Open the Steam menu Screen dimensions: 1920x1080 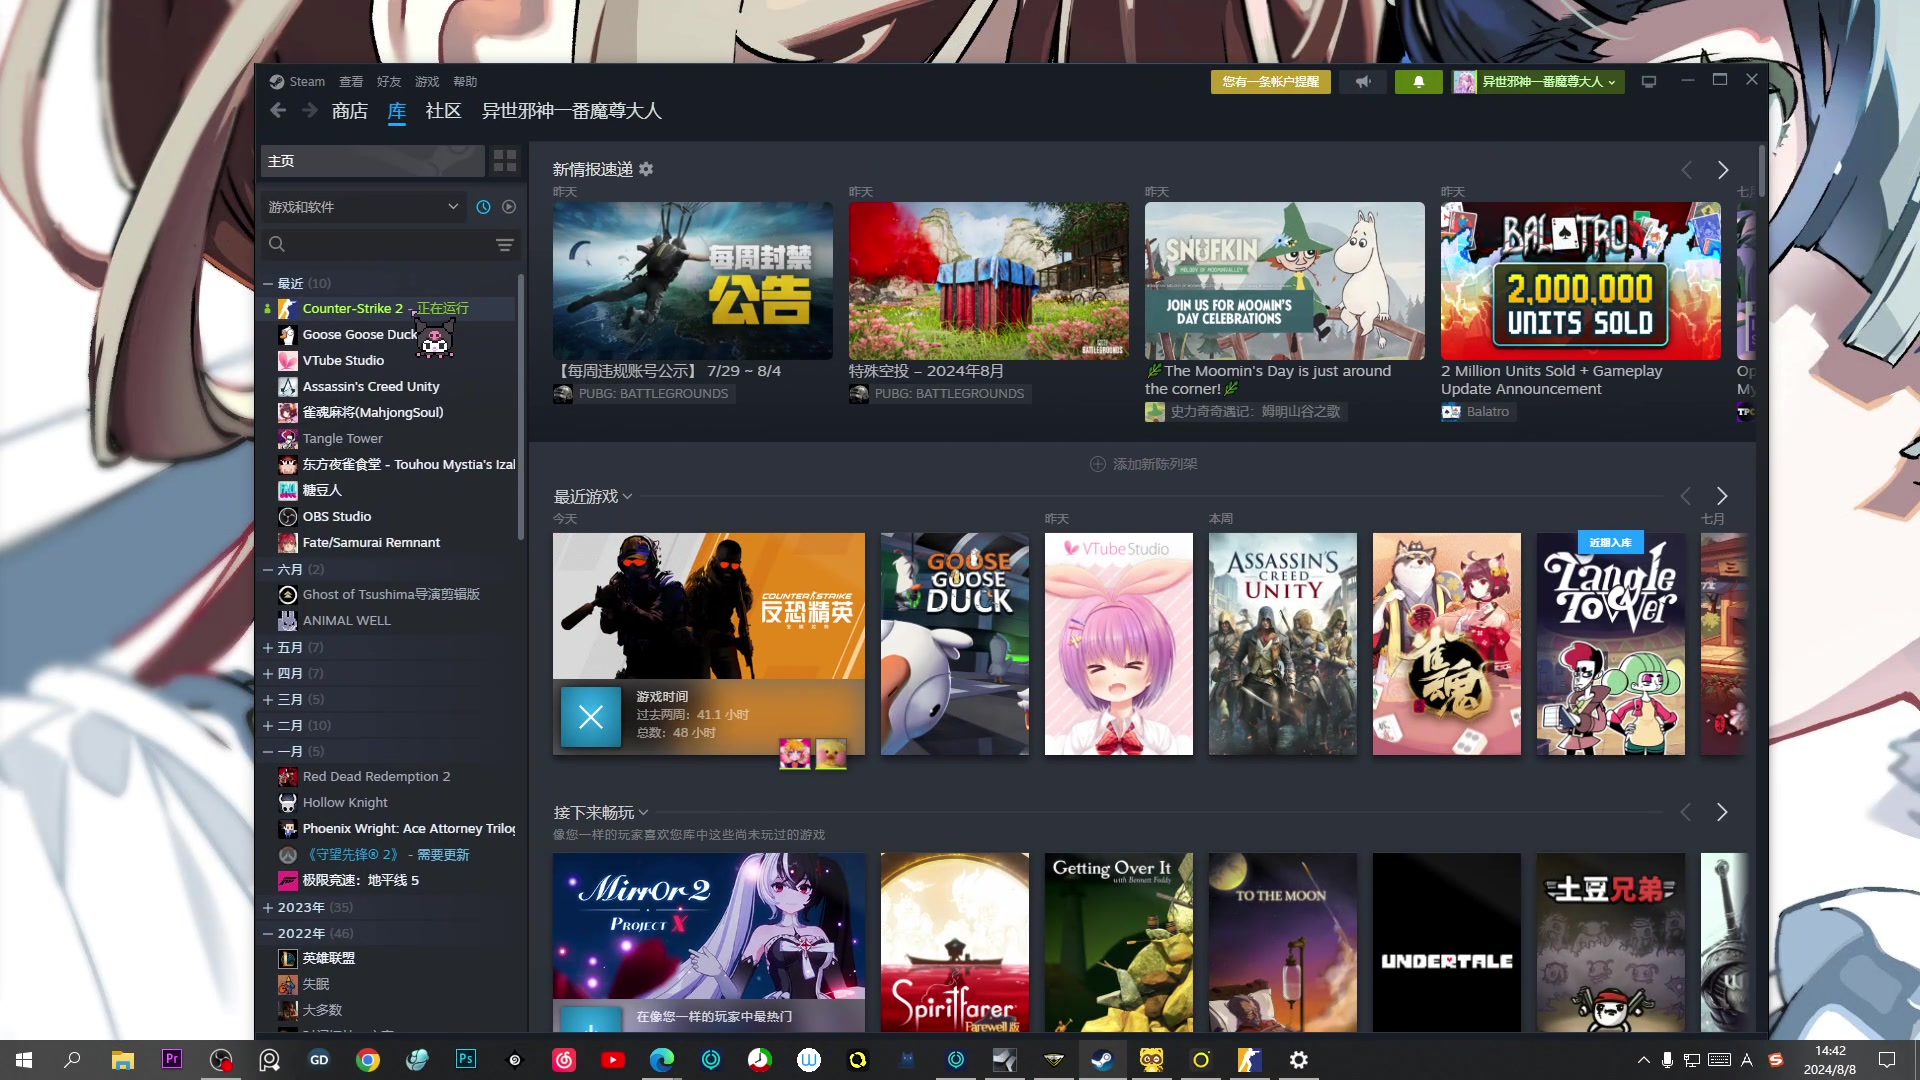tap(298, 82)
